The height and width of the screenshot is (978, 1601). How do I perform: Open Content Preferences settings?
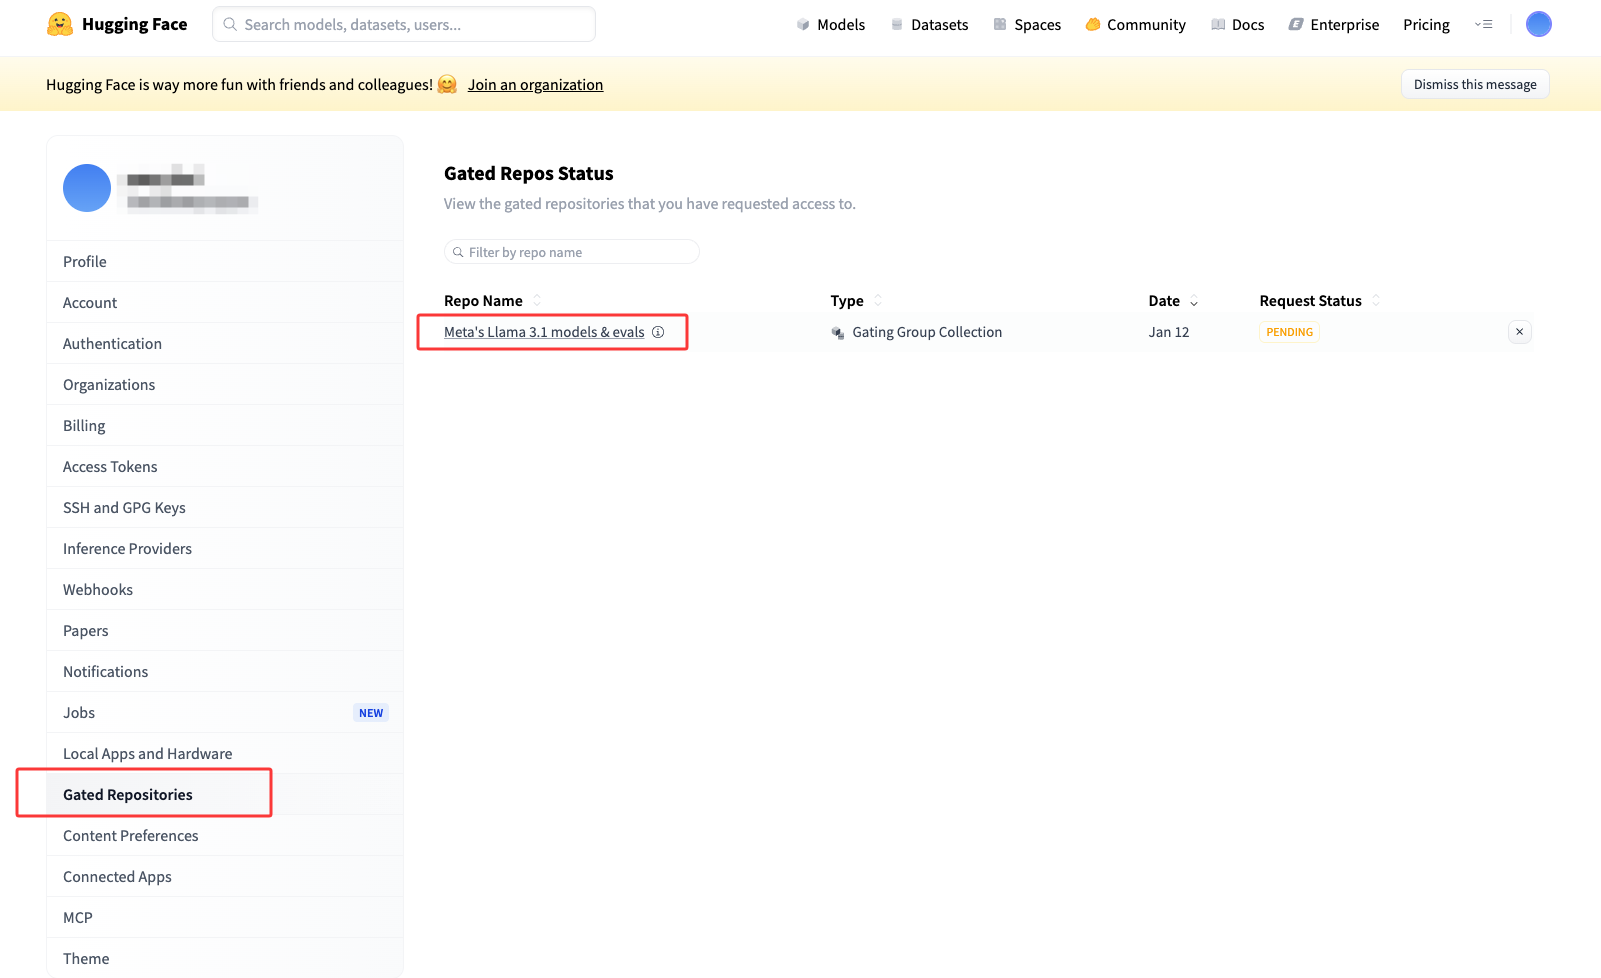pos(225,835)
